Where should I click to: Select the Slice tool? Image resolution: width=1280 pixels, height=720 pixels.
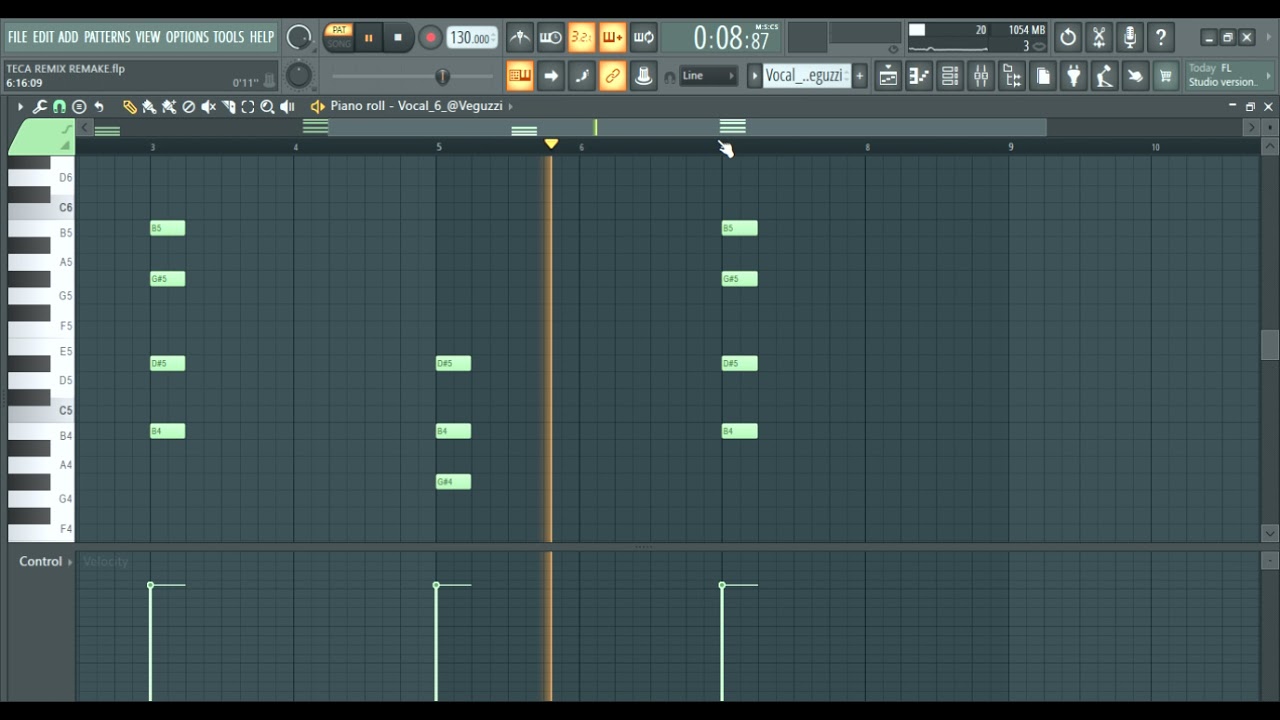pyautogui.click(x=228, y=106)
